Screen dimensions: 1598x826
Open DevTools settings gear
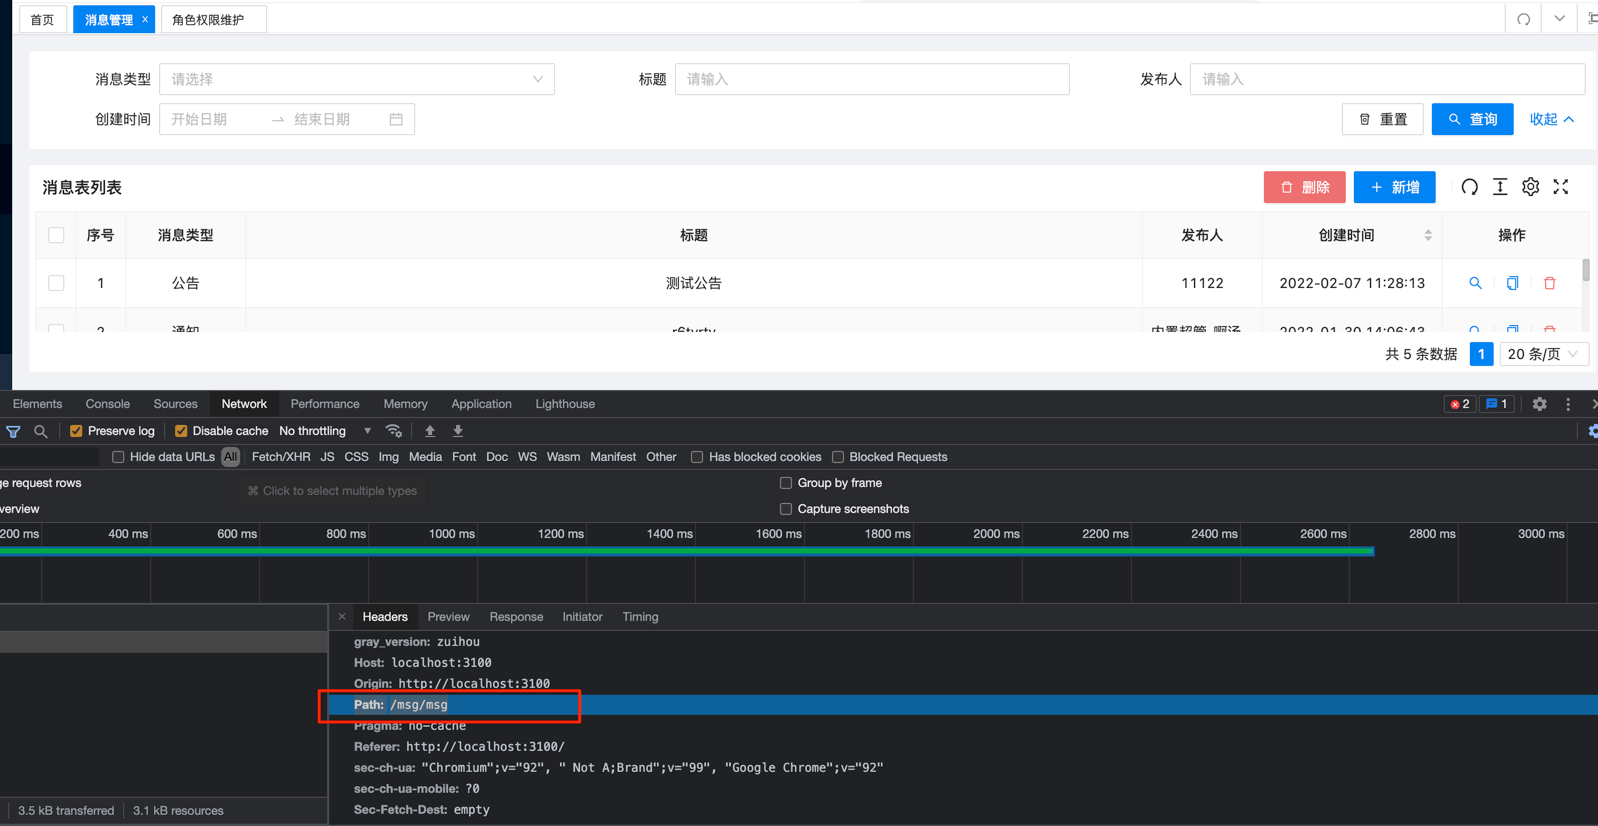pyautogui.click(x=1539, y=404)
